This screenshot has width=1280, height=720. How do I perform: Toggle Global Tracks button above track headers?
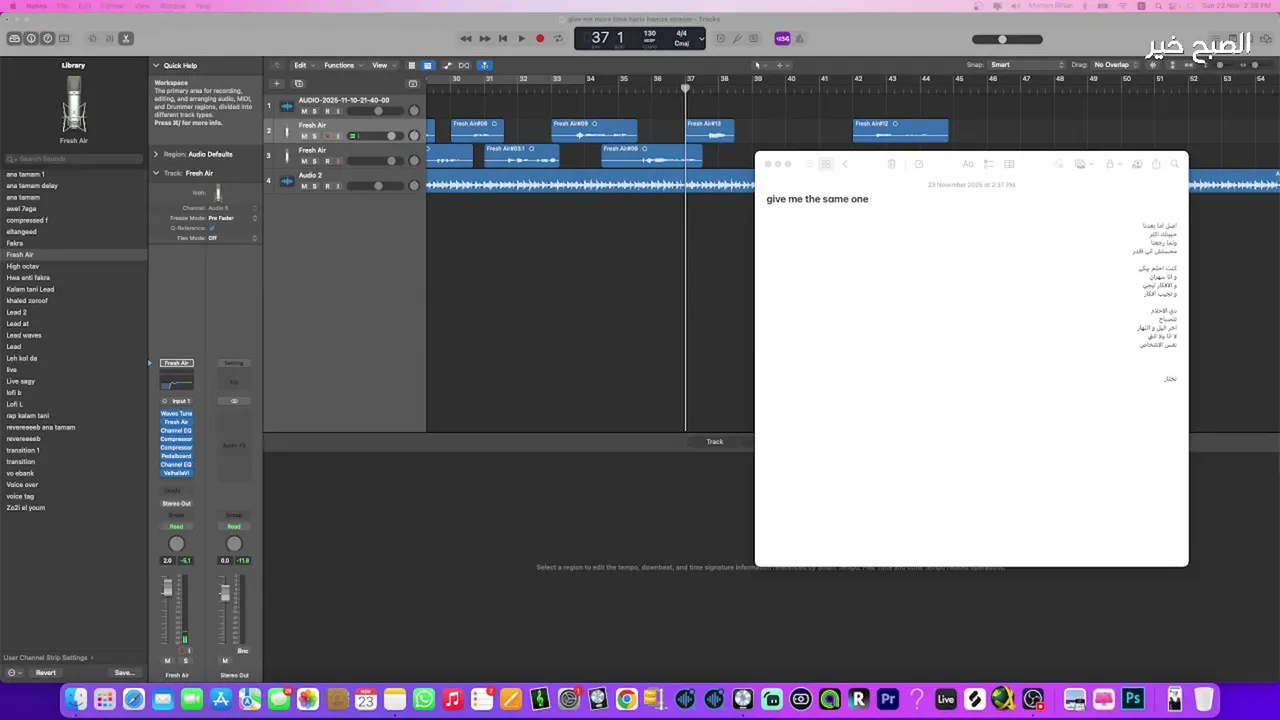(413, 83)
